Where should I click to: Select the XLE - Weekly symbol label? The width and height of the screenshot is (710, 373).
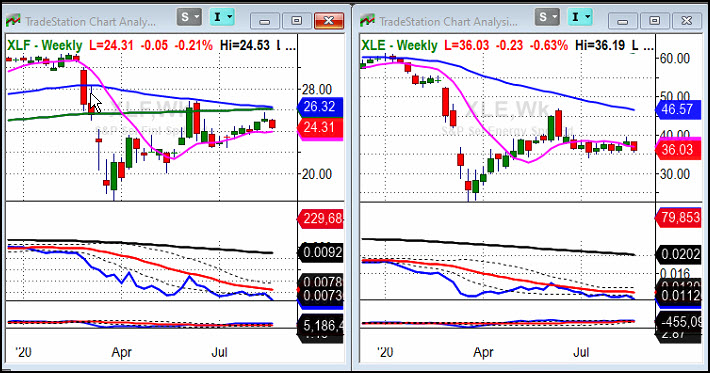coord(399,45)
